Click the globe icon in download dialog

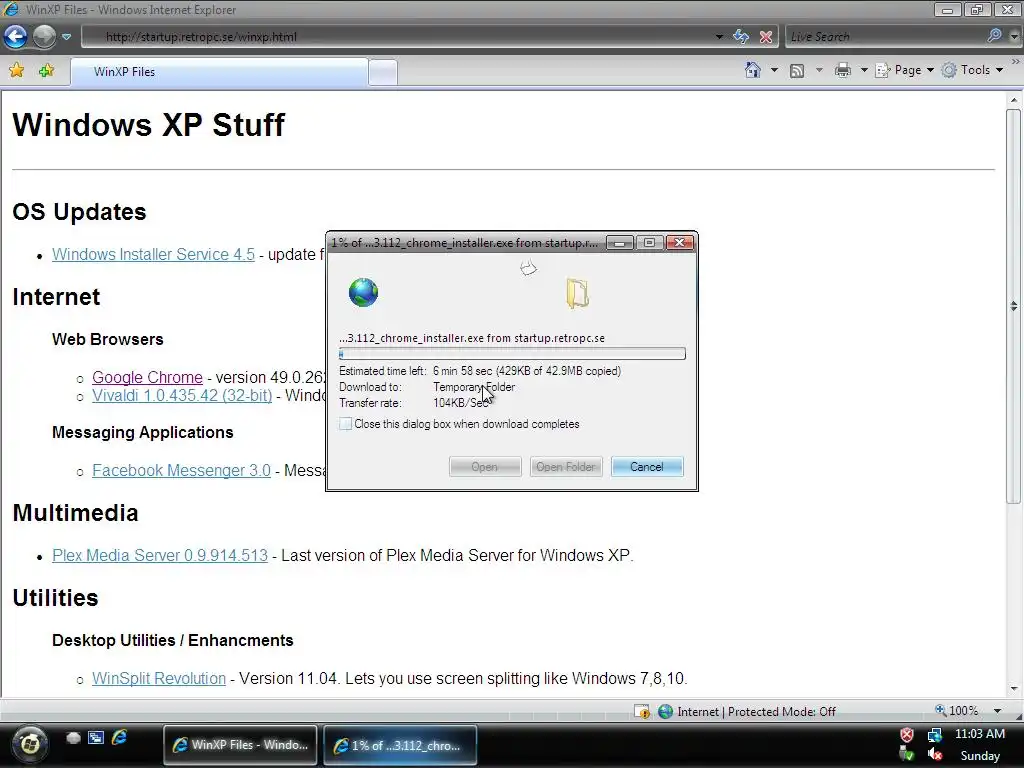coord(363,292)
